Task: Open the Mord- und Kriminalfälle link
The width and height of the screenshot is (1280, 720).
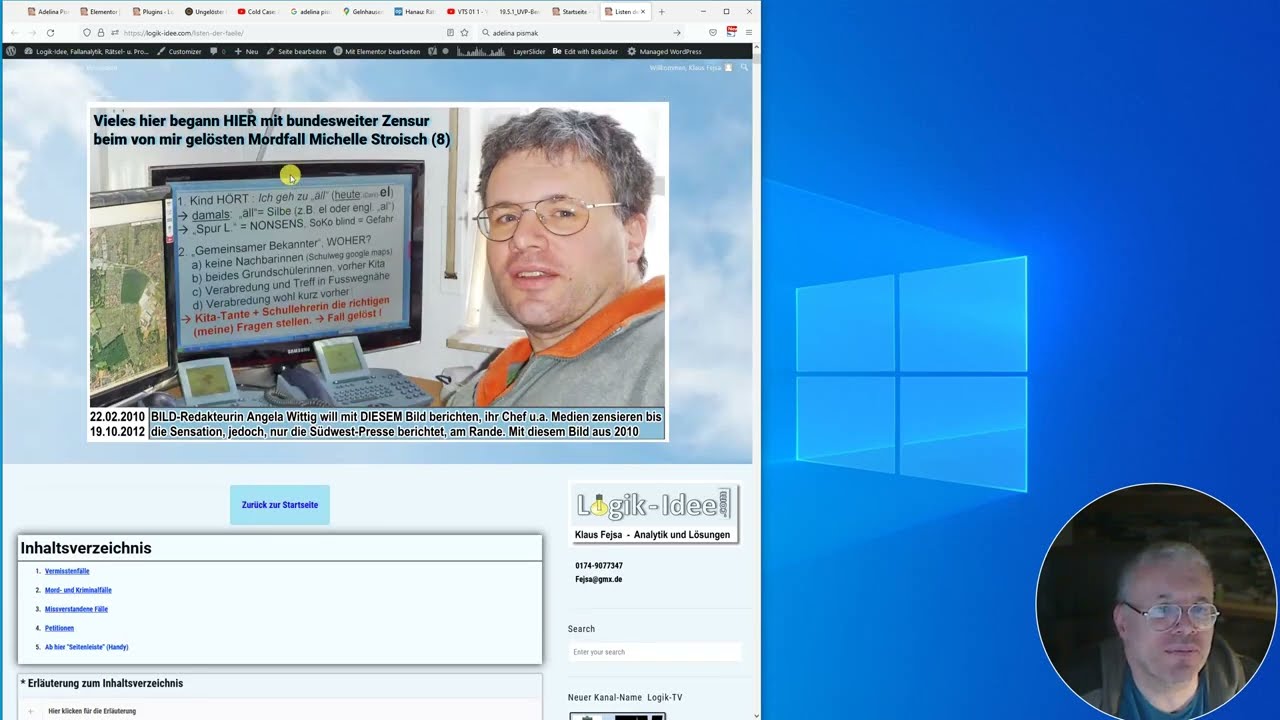Action: coord(78,590)
